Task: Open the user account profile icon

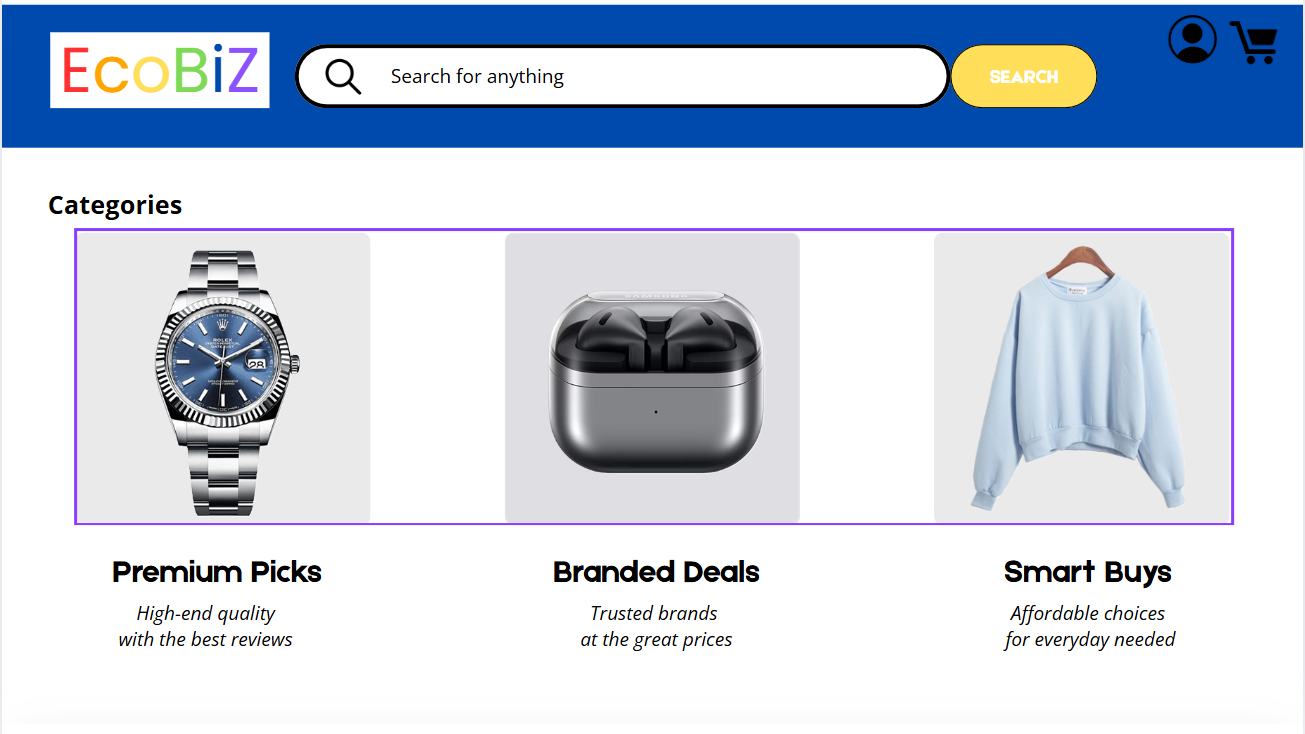Action: click(x=1192, y=40)
